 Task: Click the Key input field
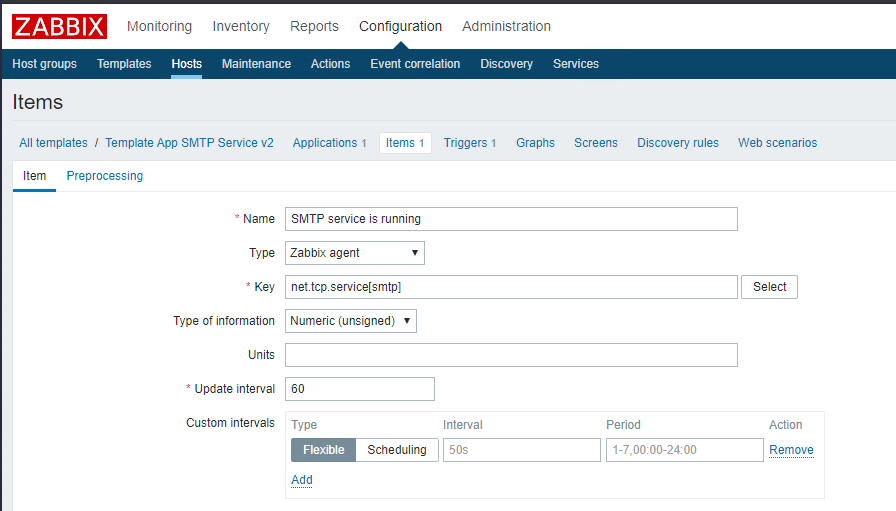pos(511,287)
